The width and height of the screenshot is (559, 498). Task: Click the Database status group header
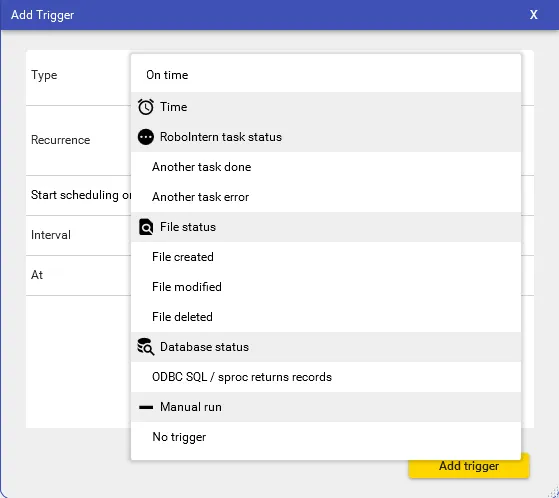coord(326,347)
